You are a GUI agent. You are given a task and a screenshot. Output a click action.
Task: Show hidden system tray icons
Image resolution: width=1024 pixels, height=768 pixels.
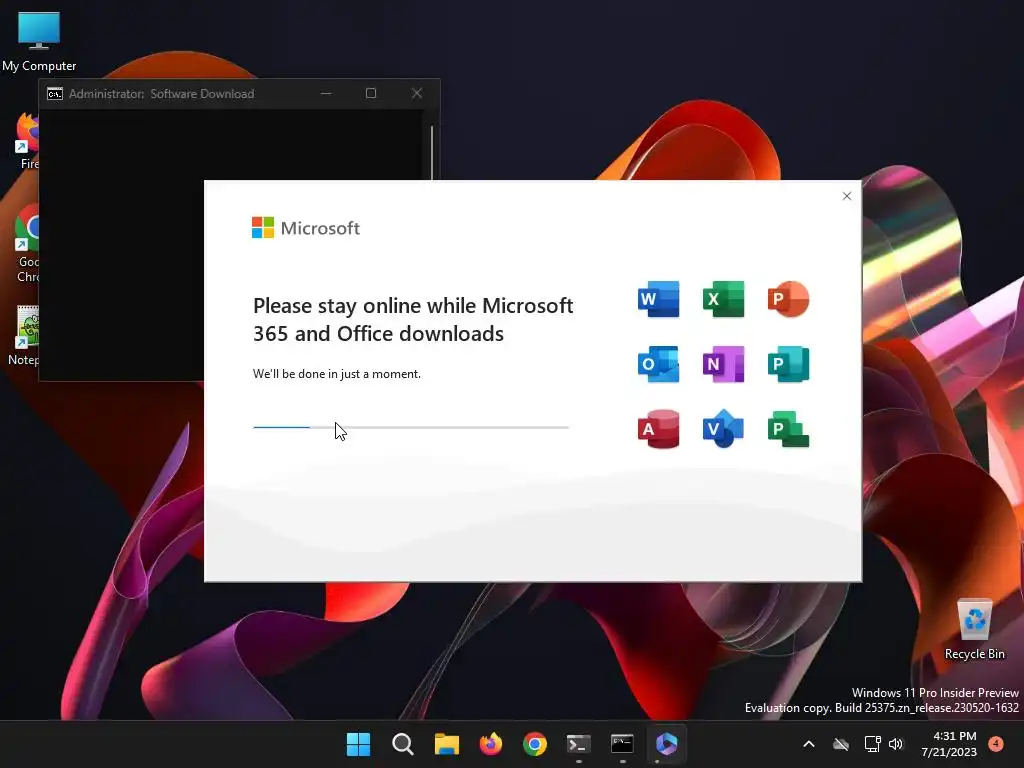click(x=808, y=744)
